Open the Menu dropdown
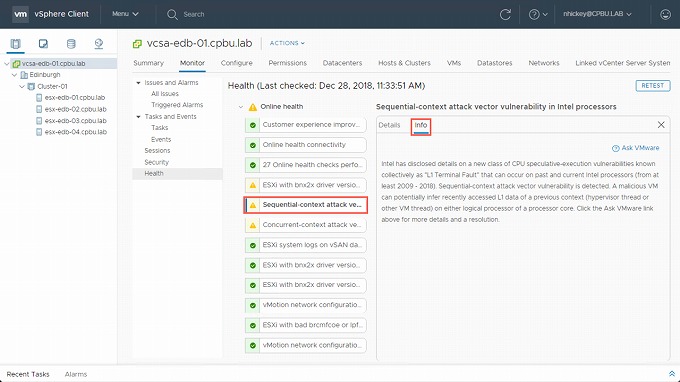This screenshot has width=680, height=382. (125, 14)
